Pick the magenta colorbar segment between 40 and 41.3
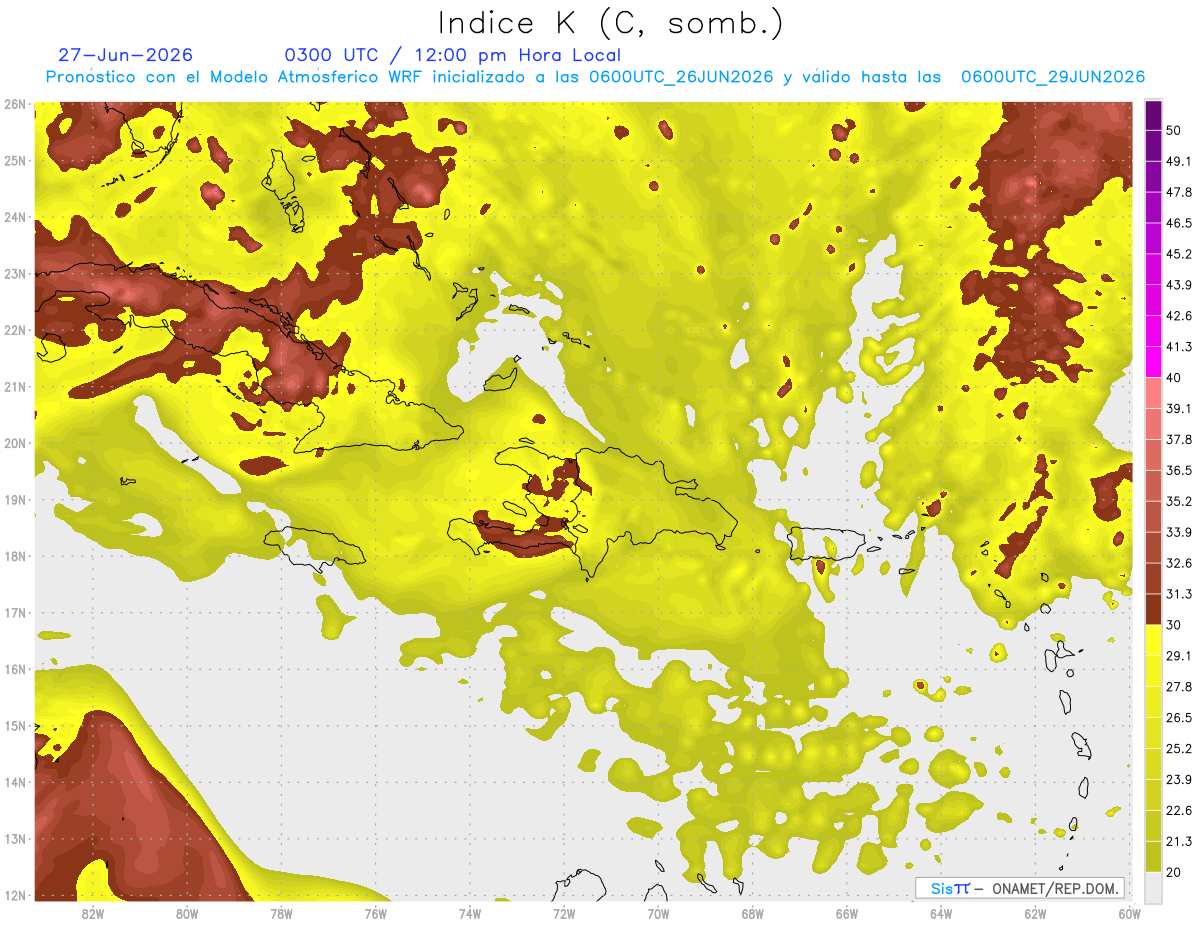This screenshot has height=927, width=1200. 1153,361
